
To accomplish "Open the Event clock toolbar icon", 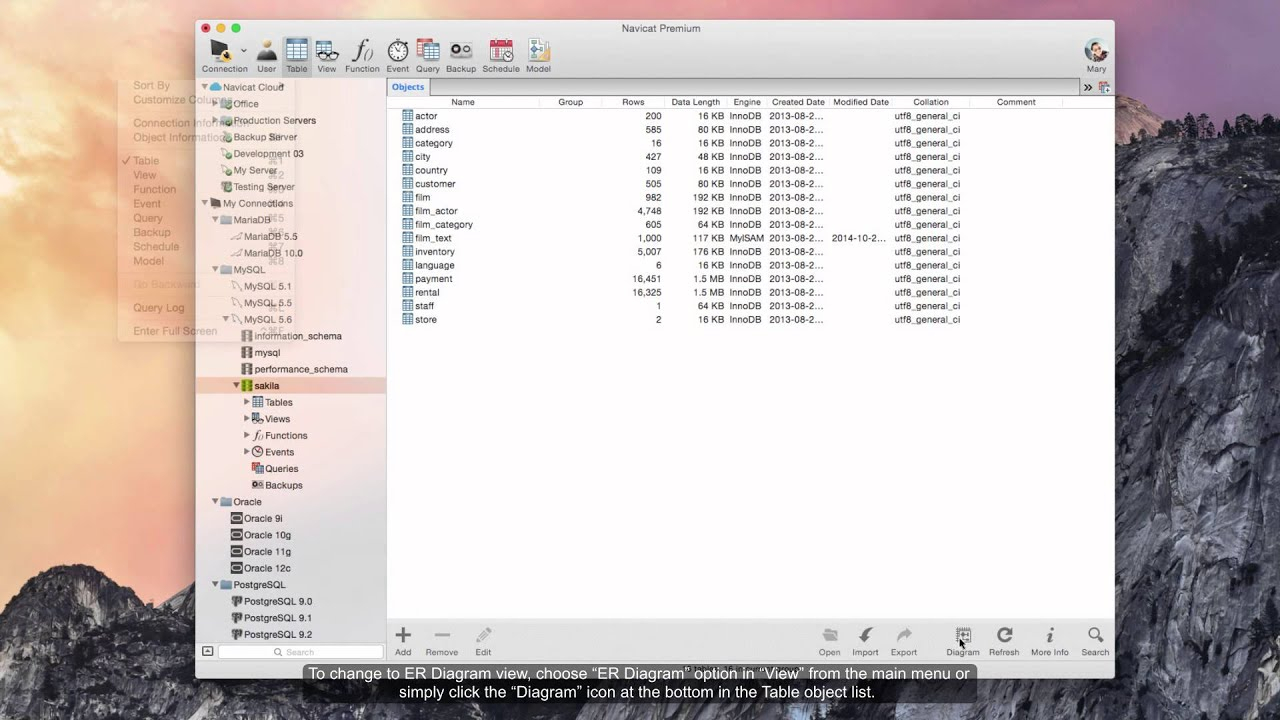I will (398, 51).
